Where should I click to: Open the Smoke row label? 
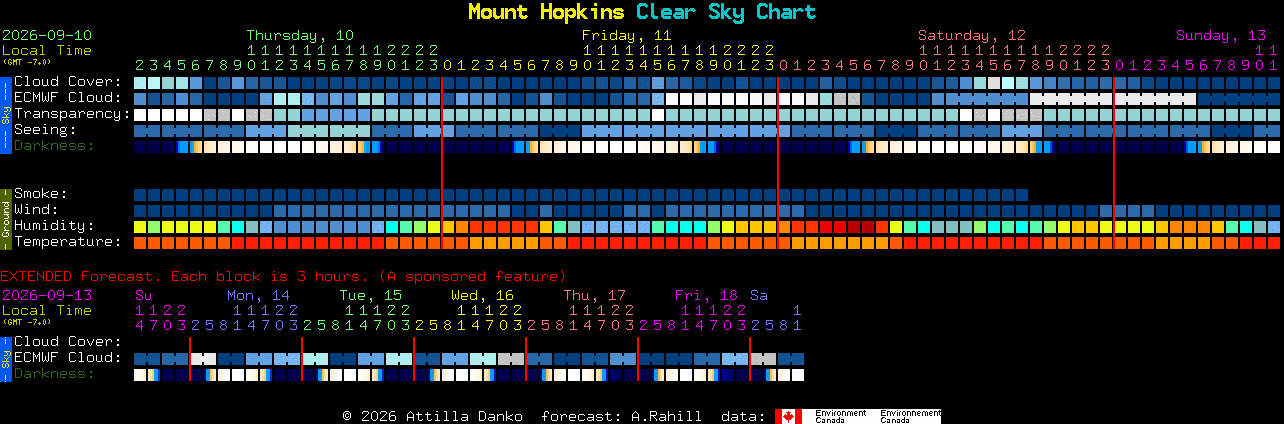point(41,194)
